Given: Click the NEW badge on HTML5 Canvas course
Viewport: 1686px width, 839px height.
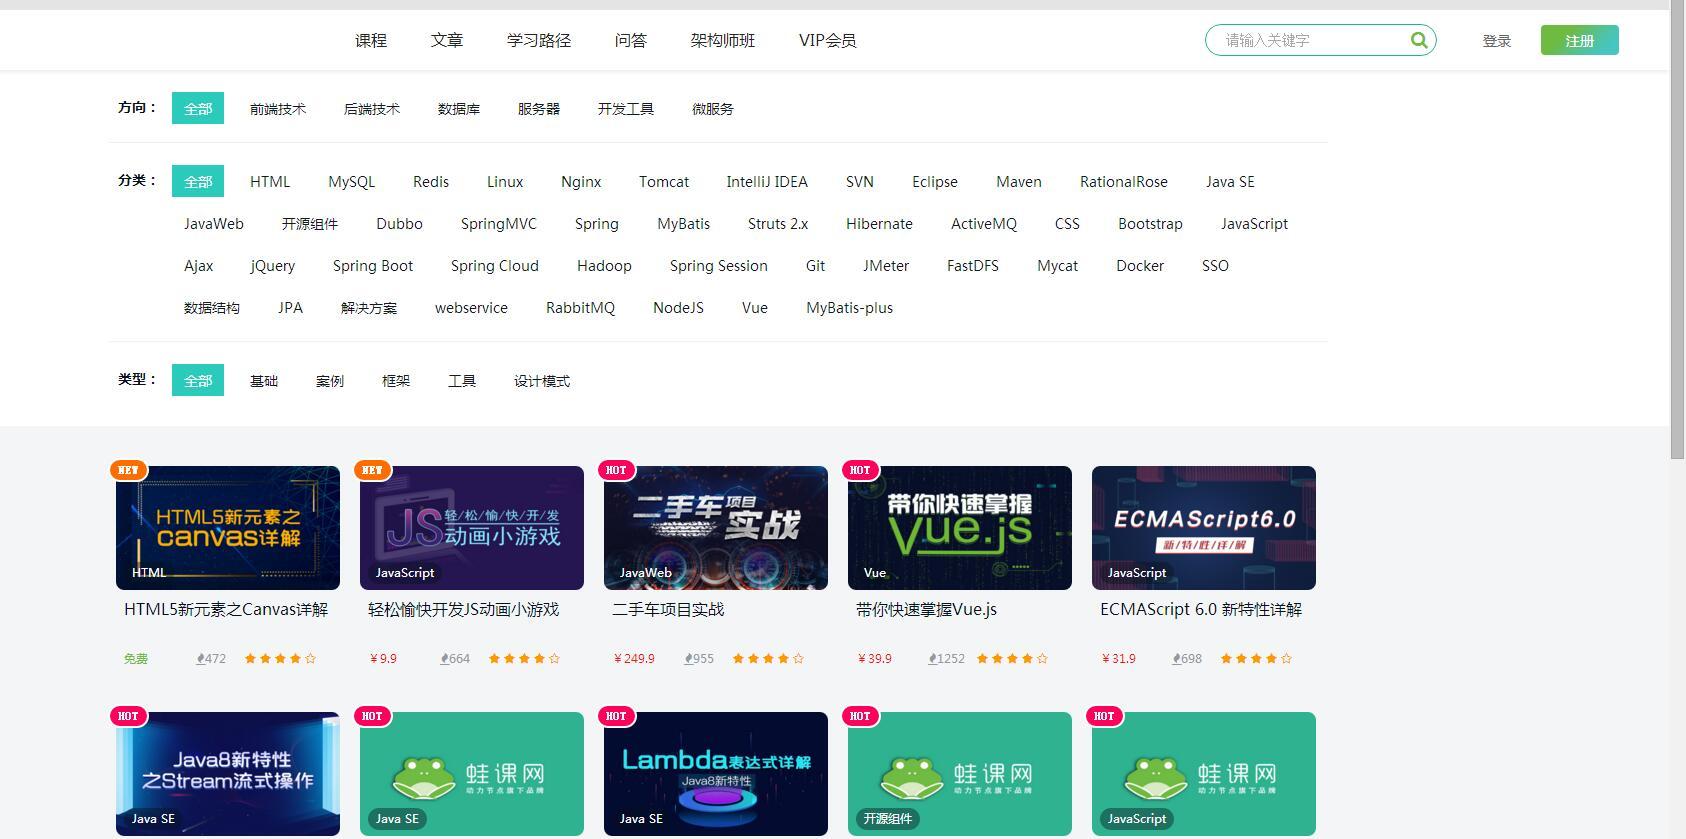Looking at the screenshot, I should coord(129,470).
